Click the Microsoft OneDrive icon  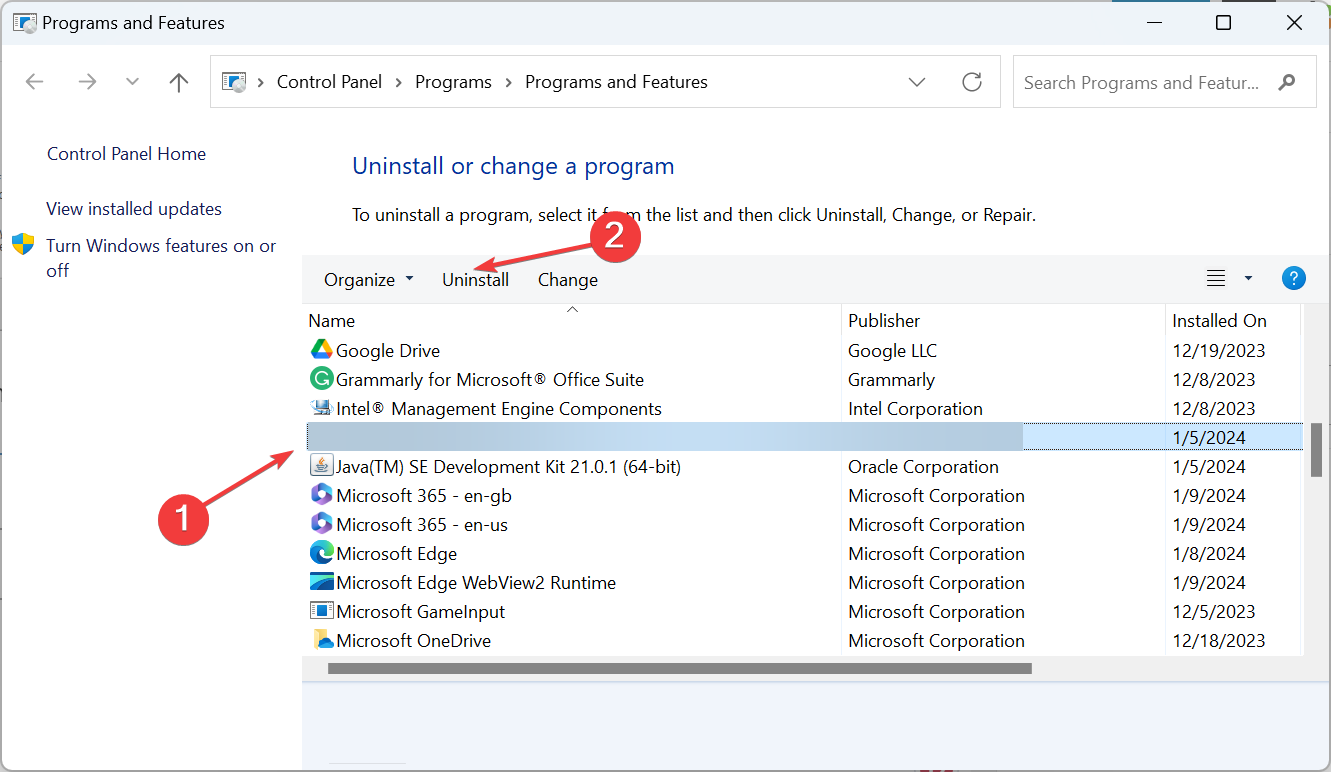[321, 640]
